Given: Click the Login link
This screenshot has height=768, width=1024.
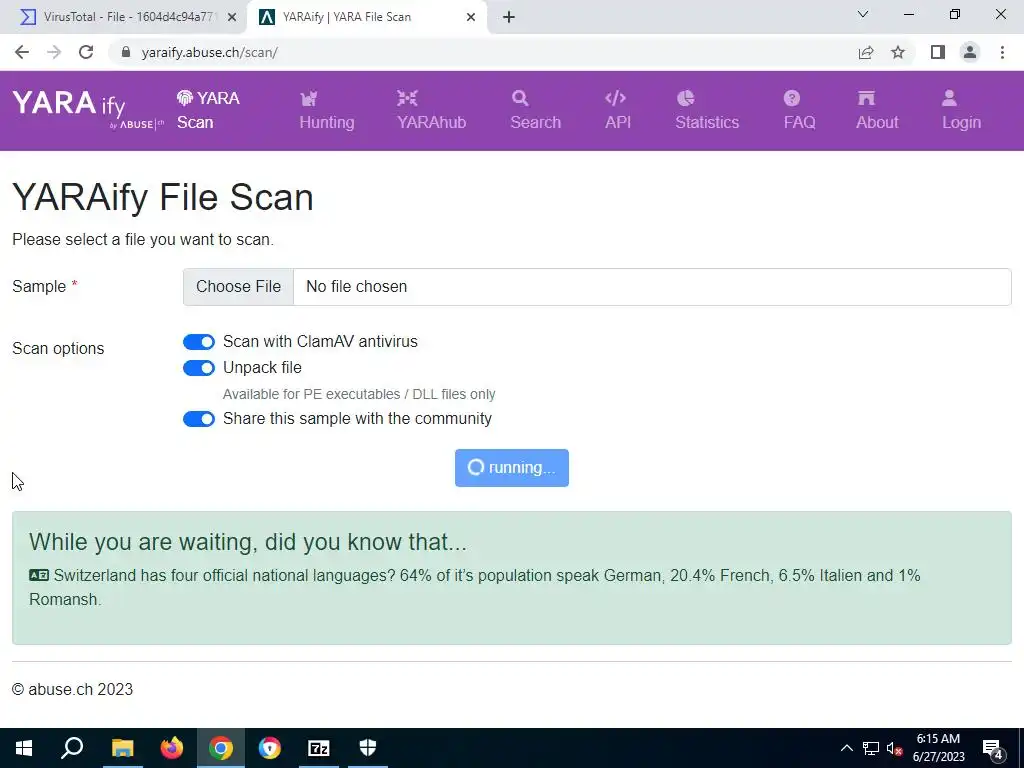Looking at the screenshot, I should (961, 110).
